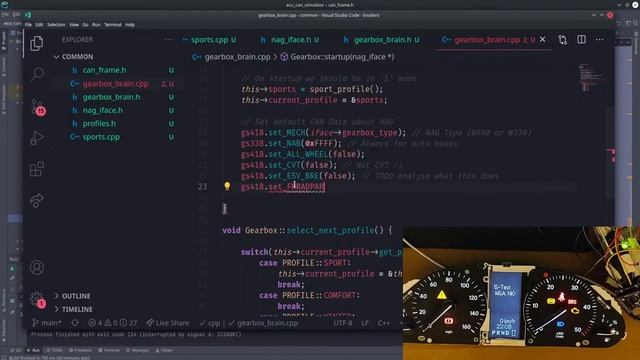Image resolution: width=640 pixels, height=360 pixels.
Task: Click Problems tab in background IDE window
Action: 80,350
